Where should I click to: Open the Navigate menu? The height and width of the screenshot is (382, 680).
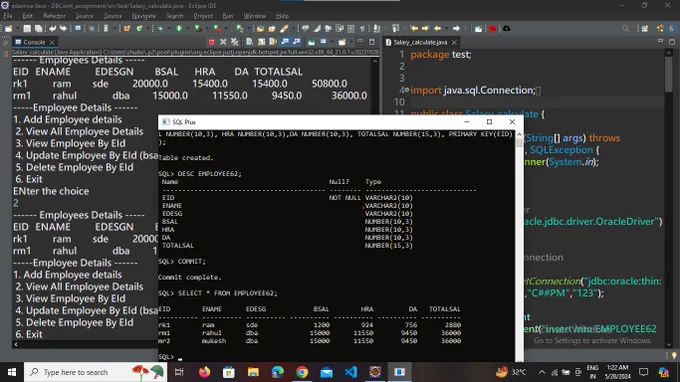pyautogui.click(x=144, y=16)
